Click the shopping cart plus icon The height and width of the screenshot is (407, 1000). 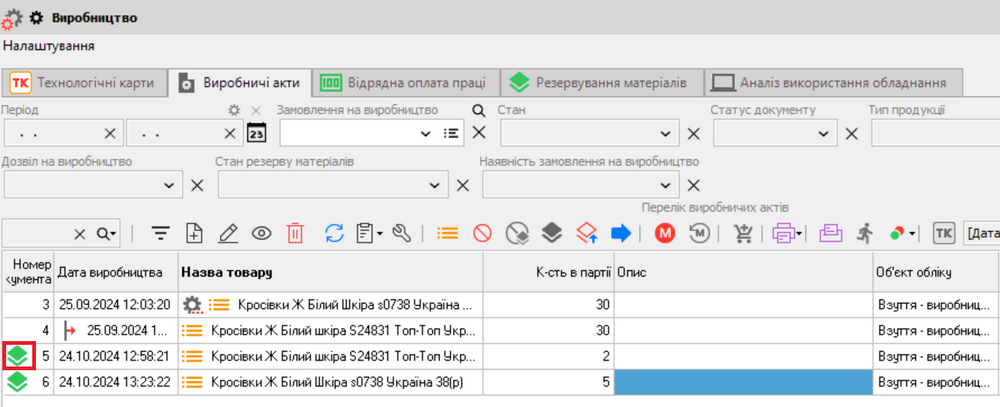point(742,233)
